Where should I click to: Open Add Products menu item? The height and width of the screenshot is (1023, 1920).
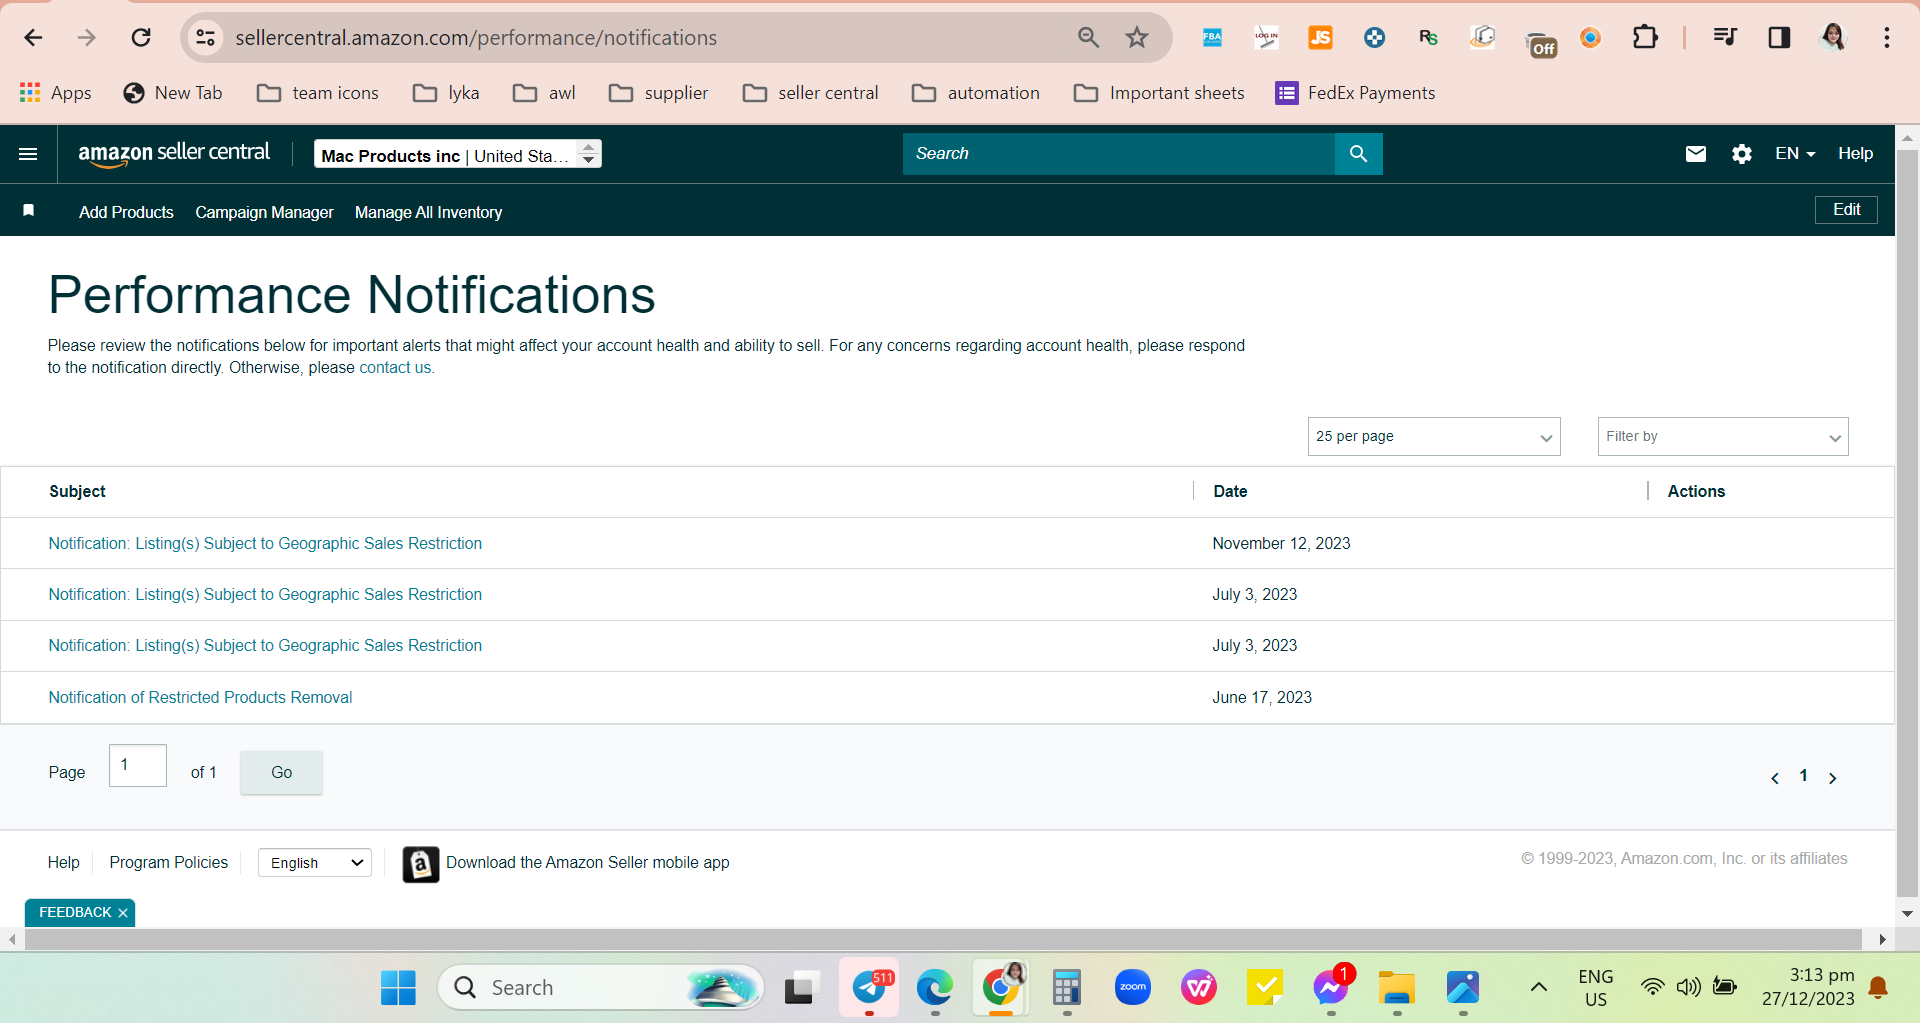point(126,212)
